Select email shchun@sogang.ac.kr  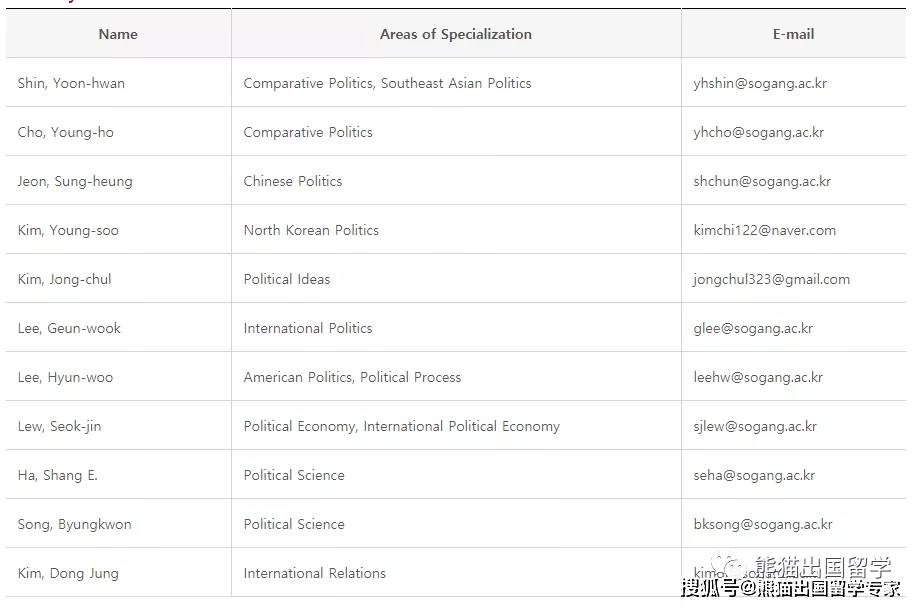762,182
